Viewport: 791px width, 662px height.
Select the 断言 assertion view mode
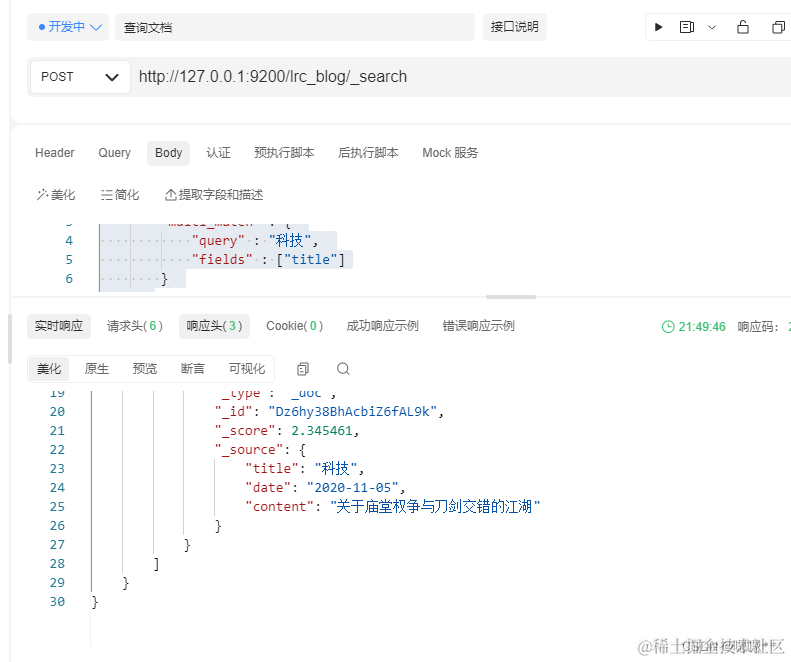(193, 369)
